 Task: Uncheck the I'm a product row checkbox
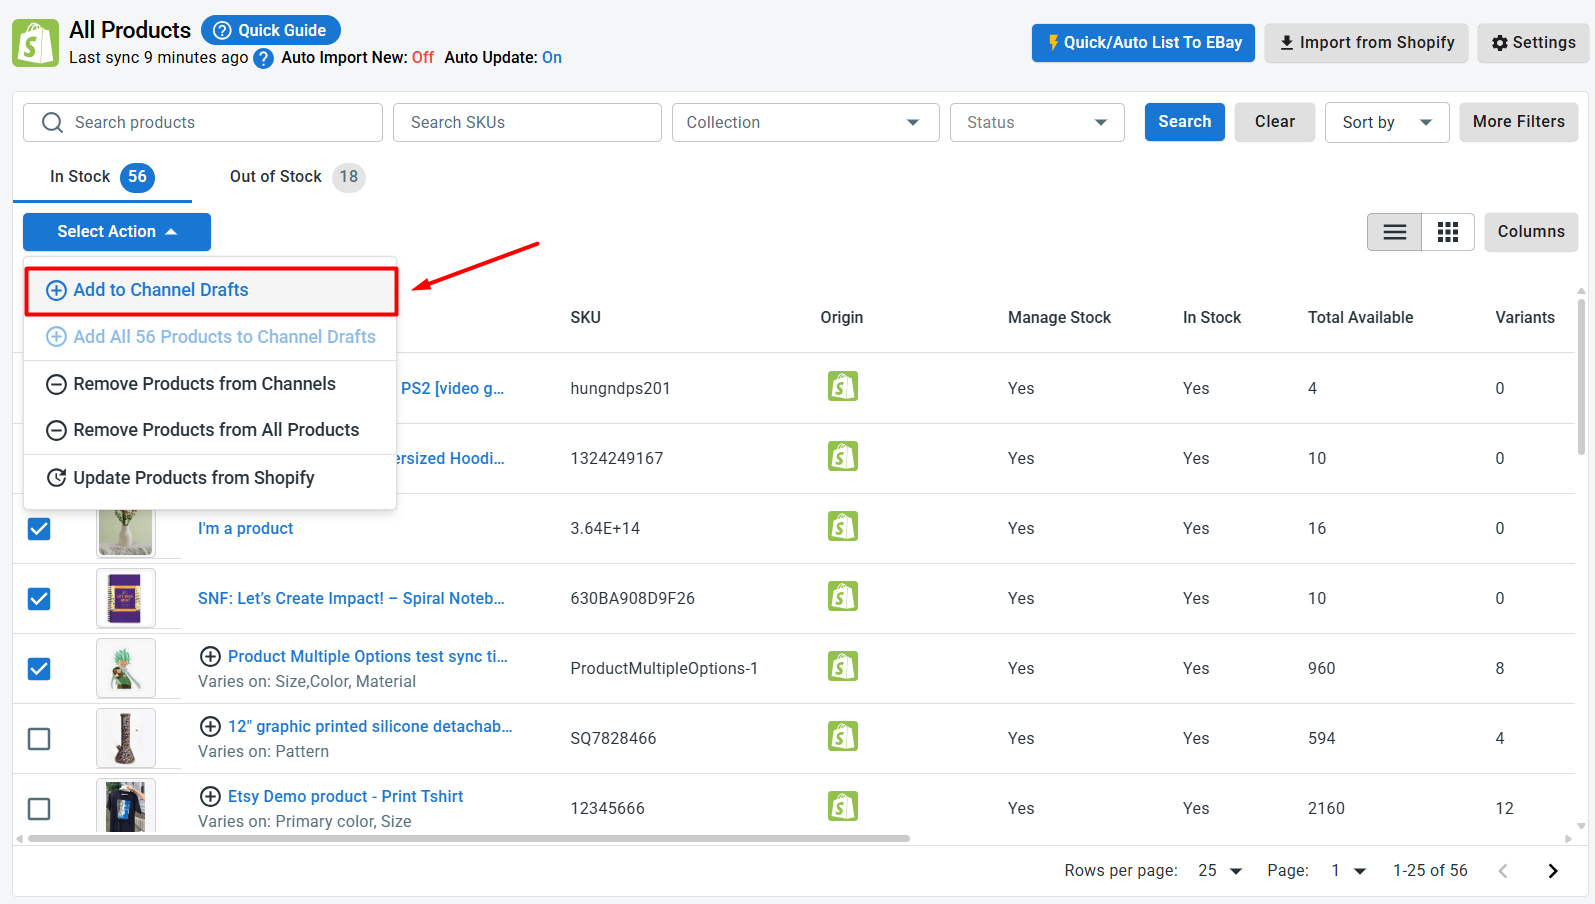tap(39, 529)
